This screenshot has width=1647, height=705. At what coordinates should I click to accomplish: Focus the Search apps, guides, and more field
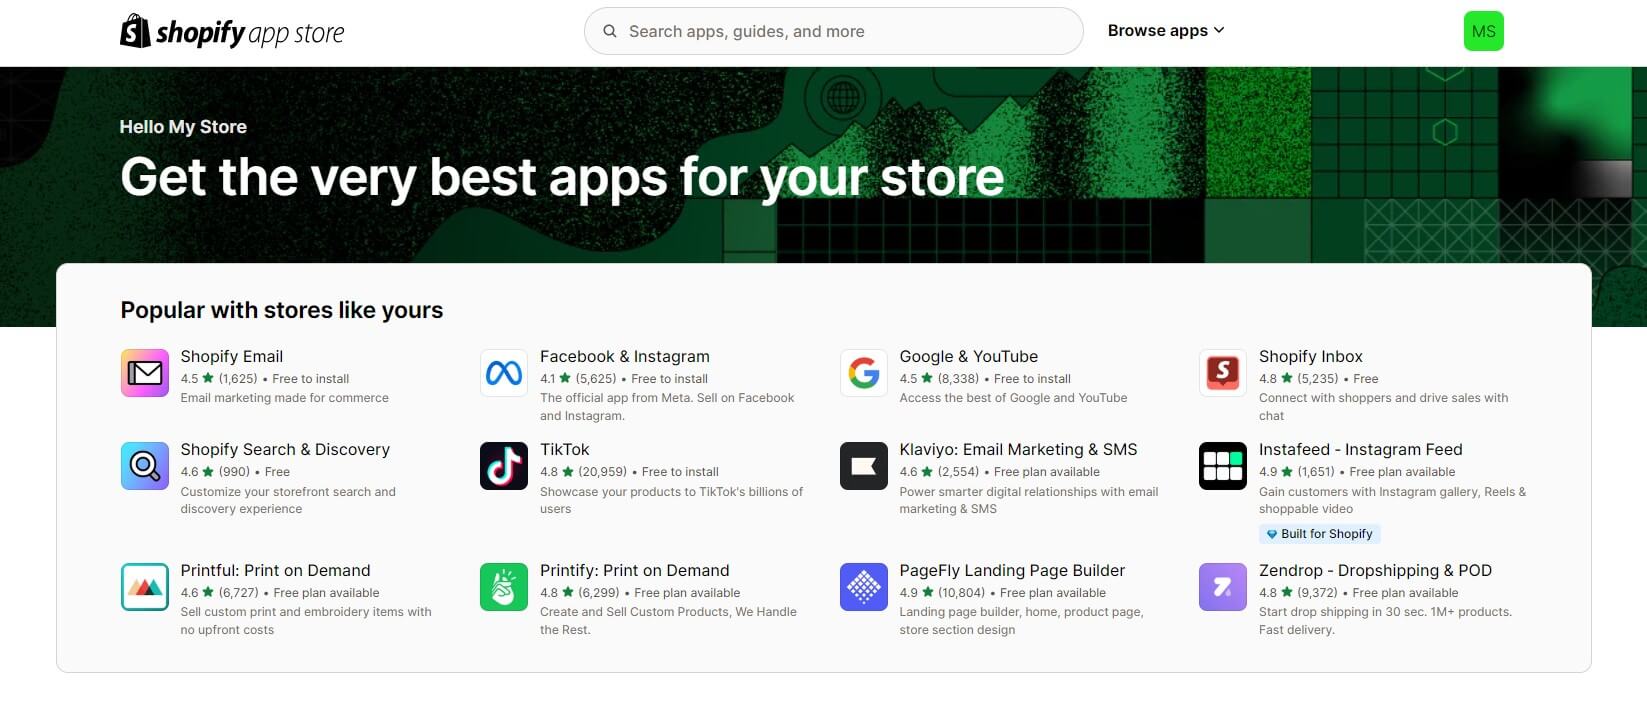coord(834,31)
